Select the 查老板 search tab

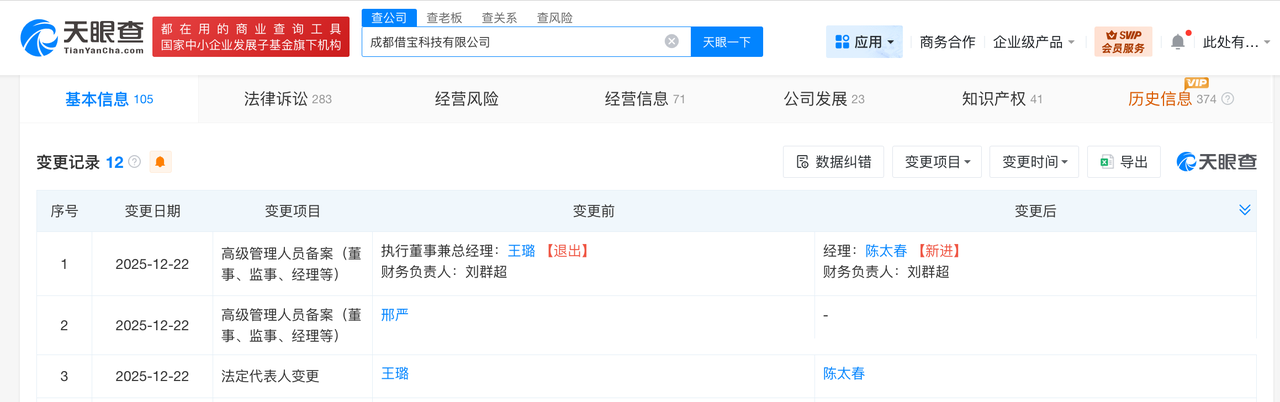pyautogui.click(x=445, y=17)
